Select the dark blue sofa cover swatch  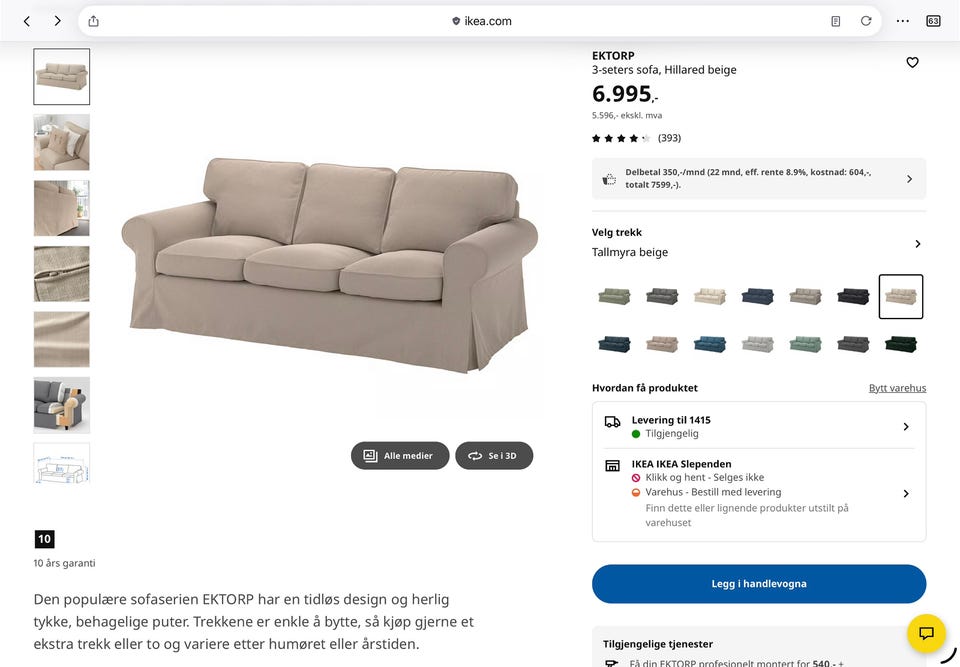tap(757, 296)
